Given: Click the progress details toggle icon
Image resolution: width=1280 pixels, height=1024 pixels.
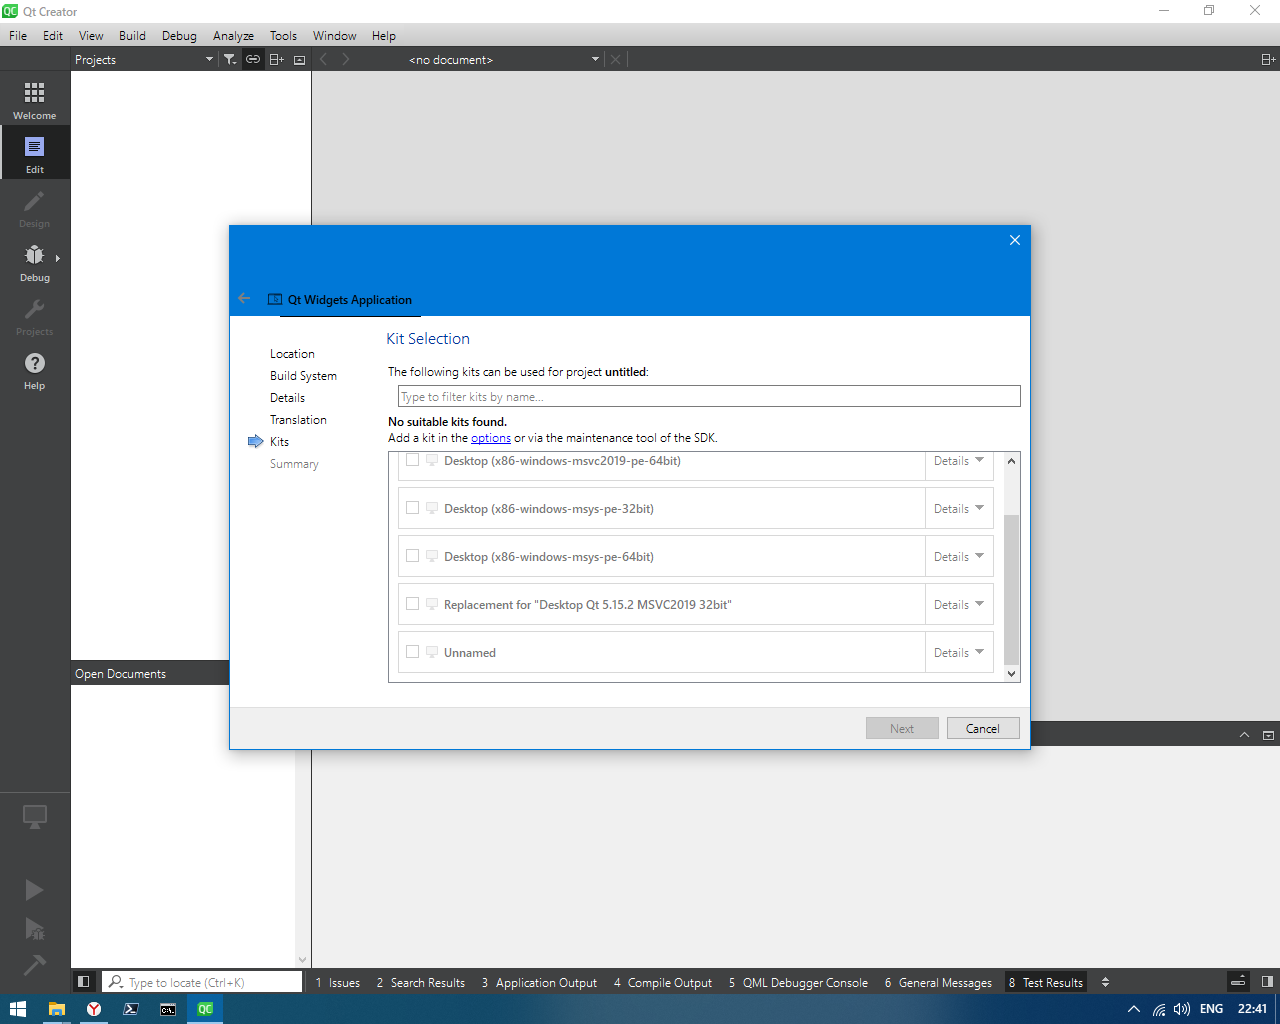Looking at the screenshot, I should click(x=1238, y=982).
